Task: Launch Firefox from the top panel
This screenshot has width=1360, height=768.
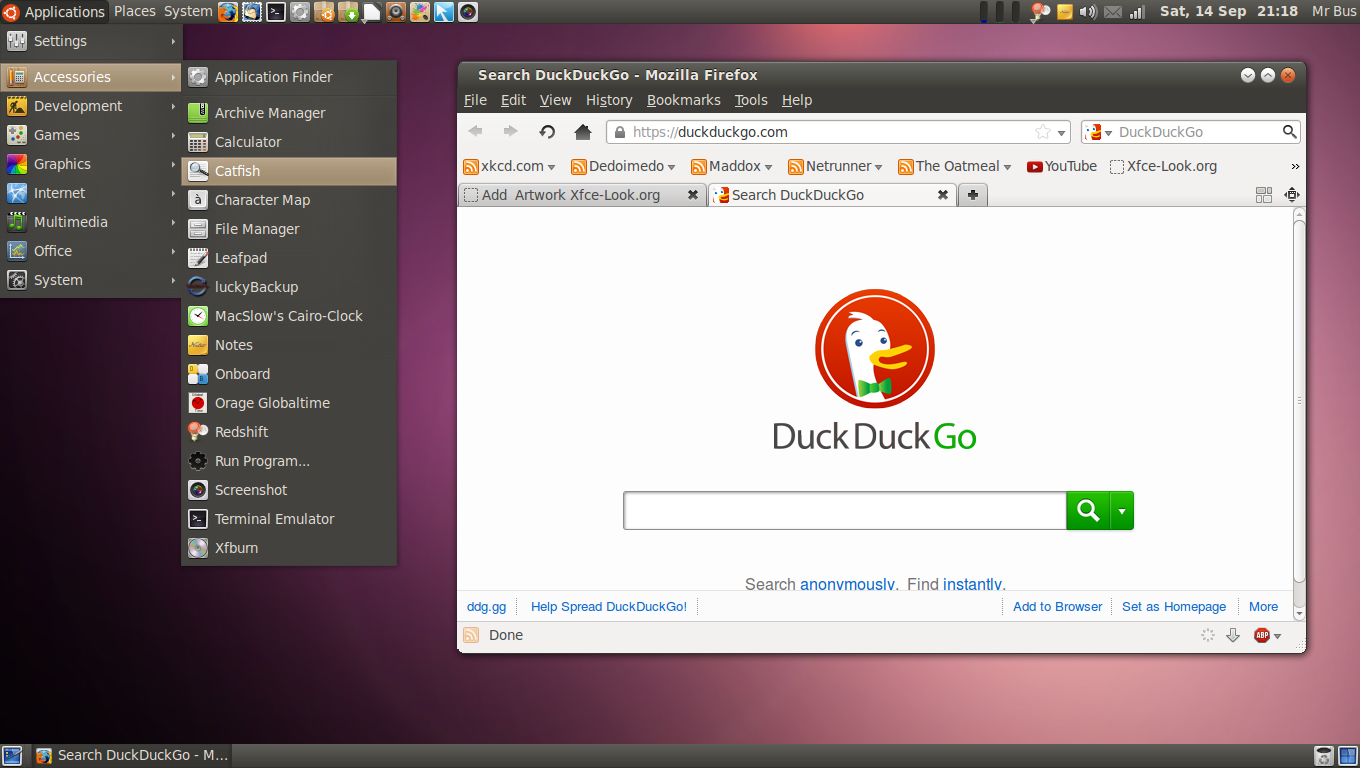Action: [x=228, y=12]
